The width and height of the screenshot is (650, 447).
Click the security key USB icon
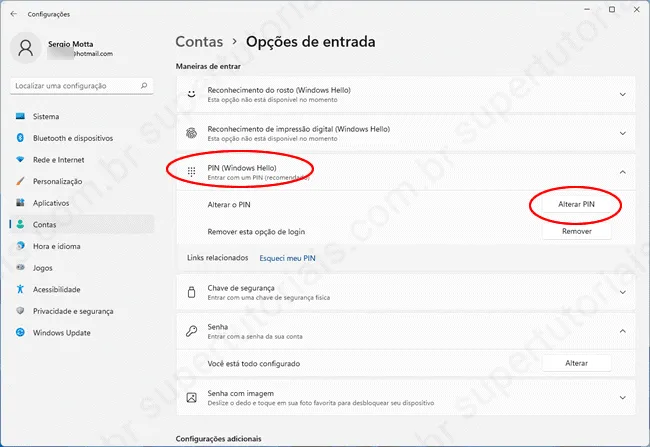(191, 292)
